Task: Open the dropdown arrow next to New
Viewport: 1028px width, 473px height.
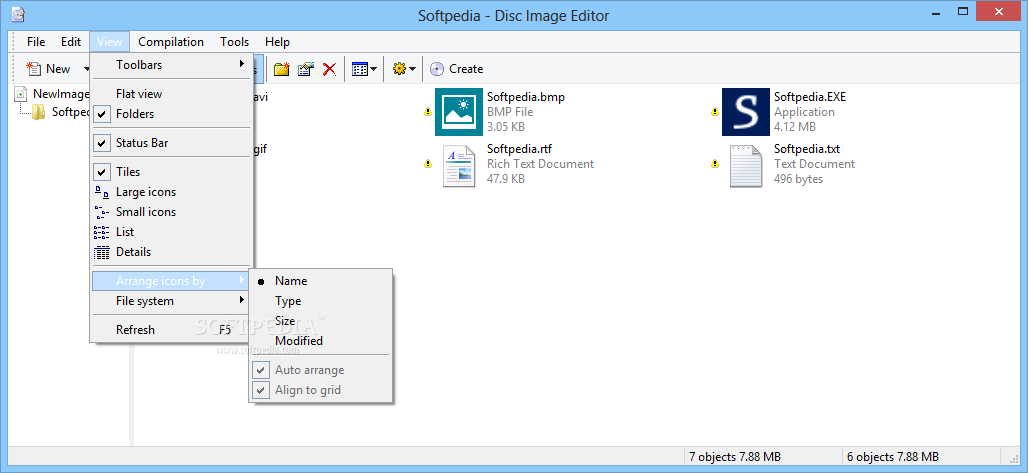Action: click(x=86, y=69)
